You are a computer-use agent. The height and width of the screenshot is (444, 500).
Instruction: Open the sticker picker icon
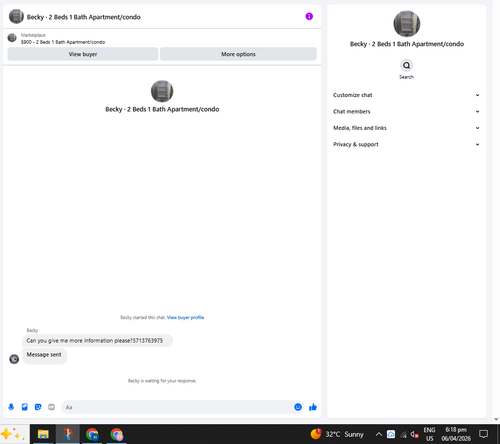[38, 407]
